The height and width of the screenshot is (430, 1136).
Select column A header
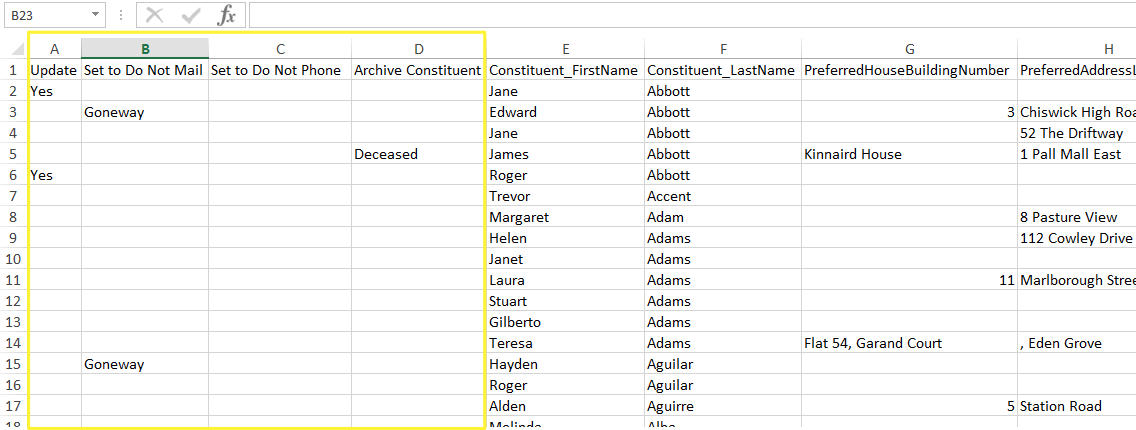pos(54,49)
